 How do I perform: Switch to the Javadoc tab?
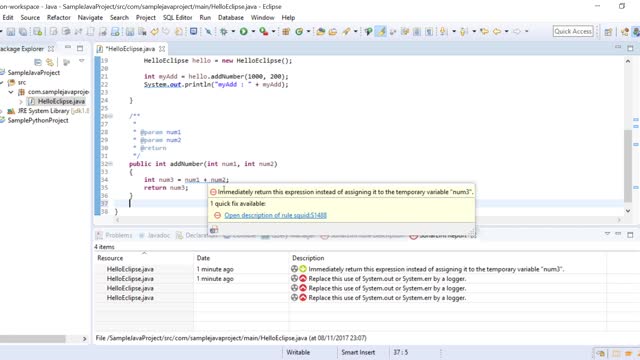pyautogui.click(x=154, y=236)
